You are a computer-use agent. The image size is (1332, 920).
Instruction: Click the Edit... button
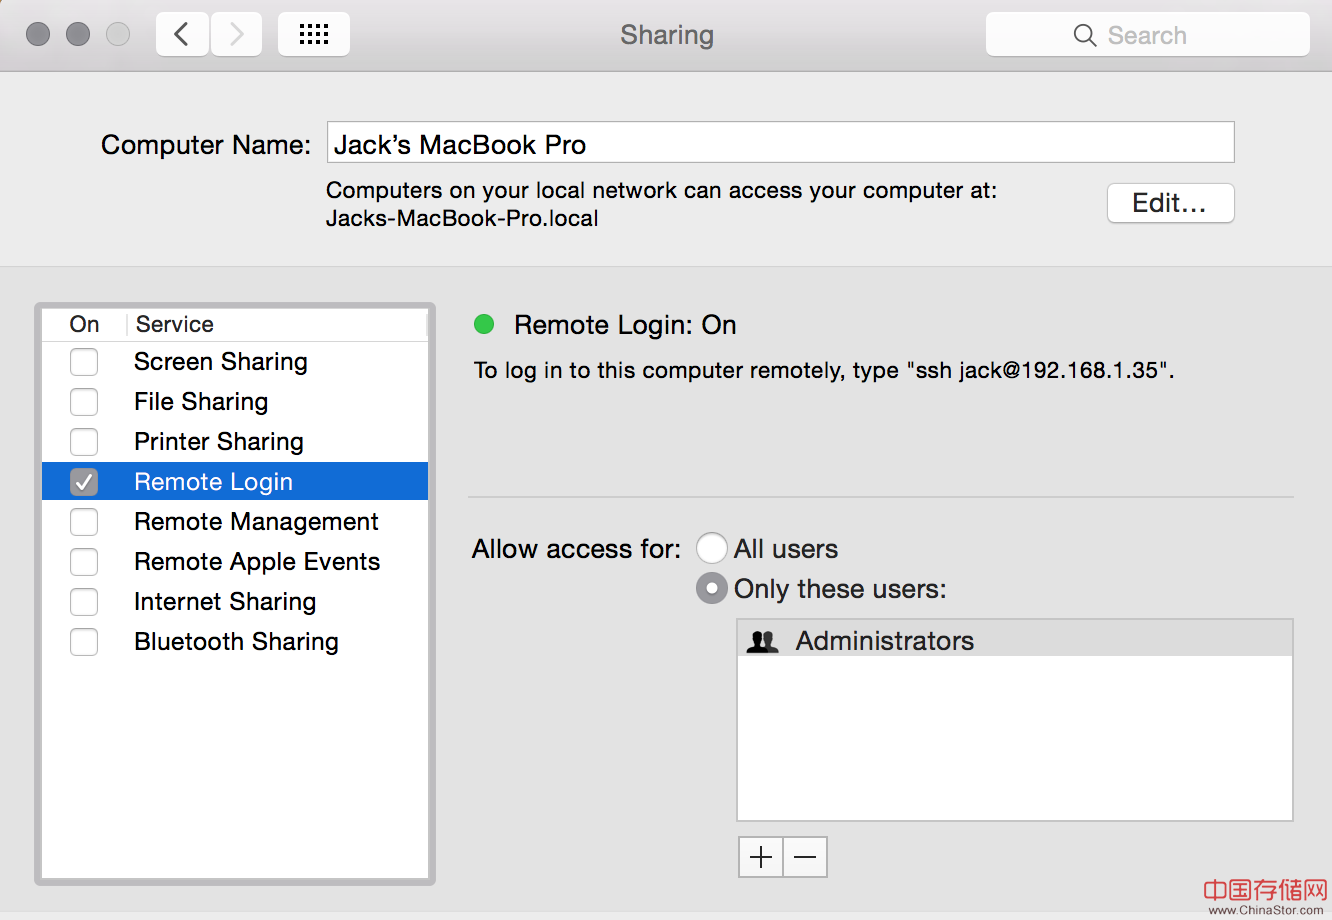pyautogui.click(x=1171, y=203)
